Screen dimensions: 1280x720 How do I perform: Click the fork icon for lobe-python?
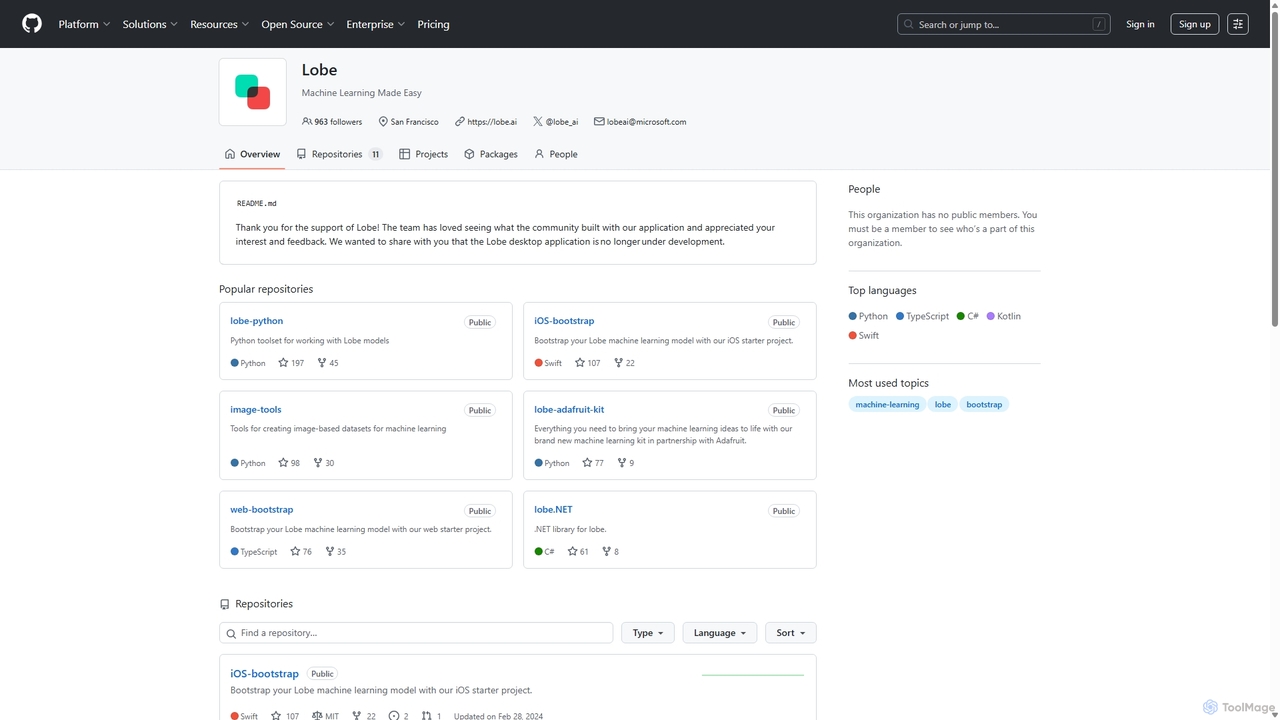322,363
